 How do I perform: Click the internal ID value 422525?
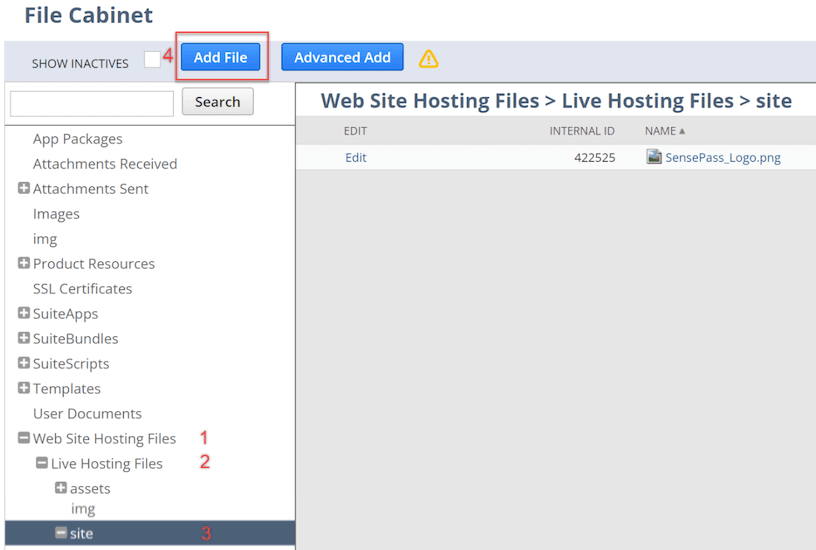coord(595,158)
